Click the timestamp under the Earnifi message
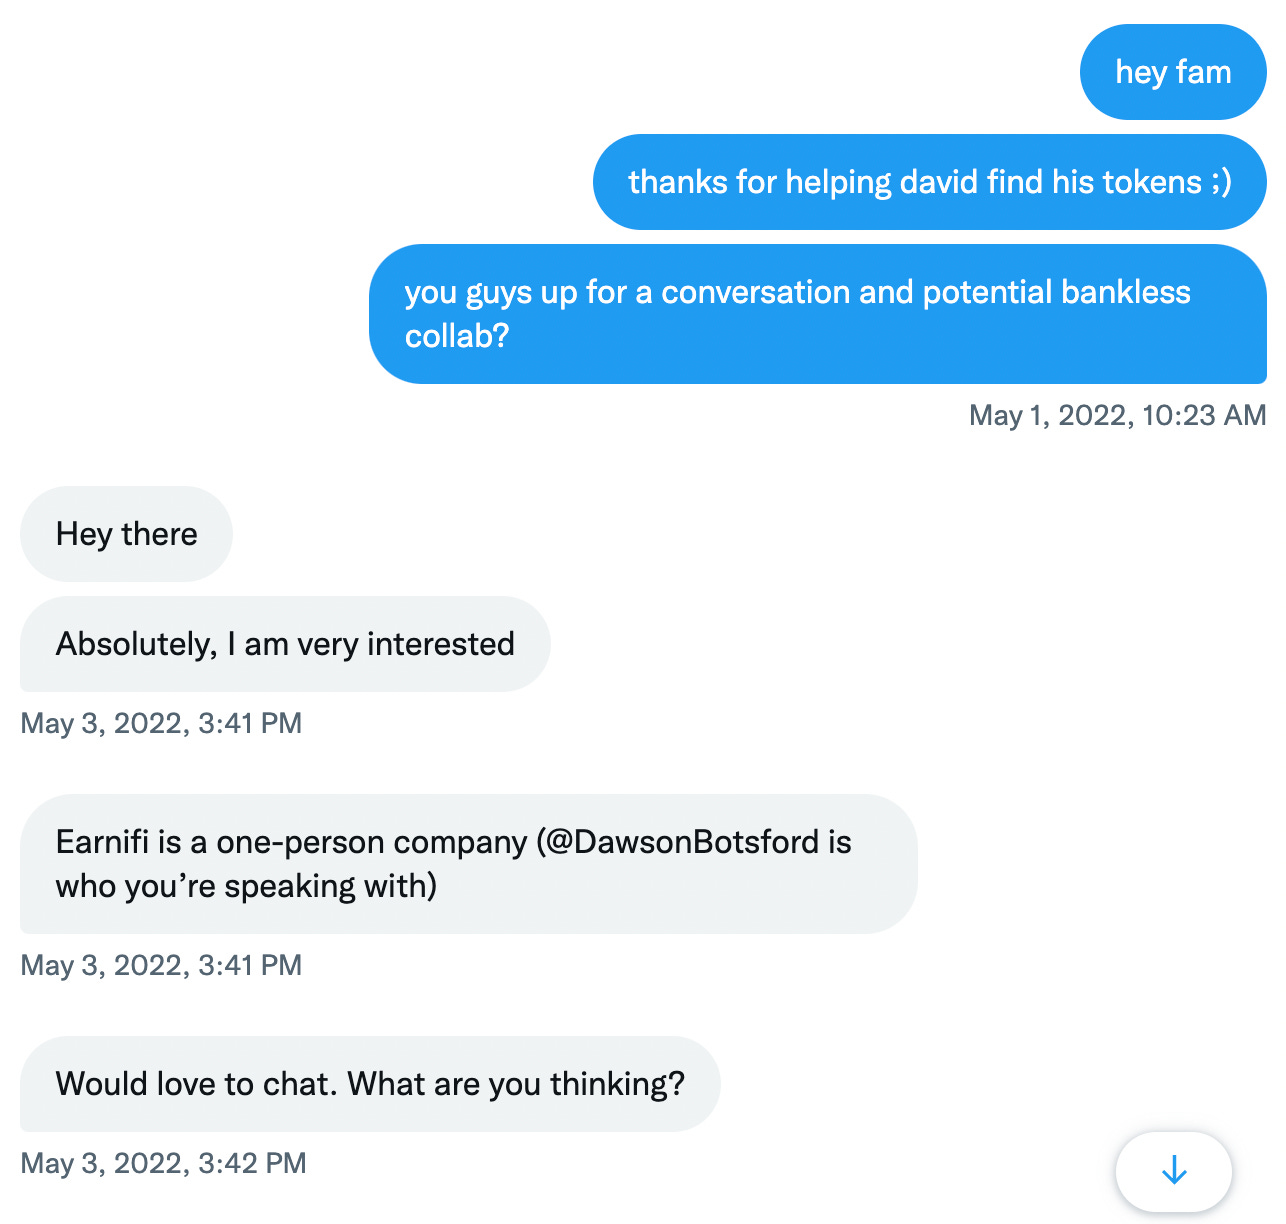1286x1224 pixels. click(x=161, y=965)
